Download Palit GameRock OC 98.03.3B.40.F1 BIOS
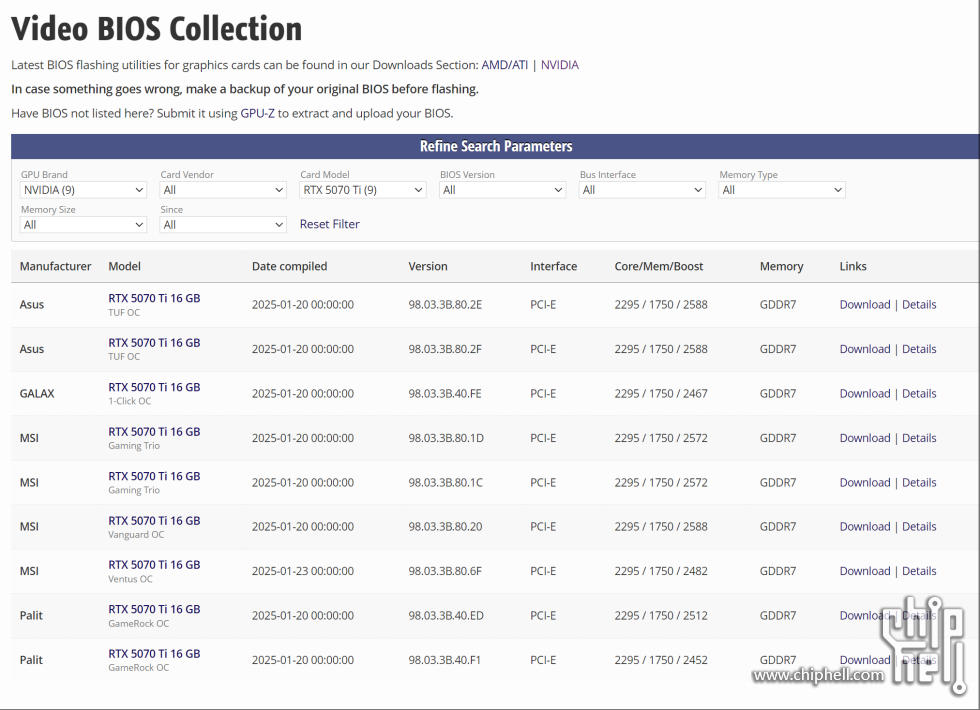Screen dimensions: 980x710 pos(864,659)
